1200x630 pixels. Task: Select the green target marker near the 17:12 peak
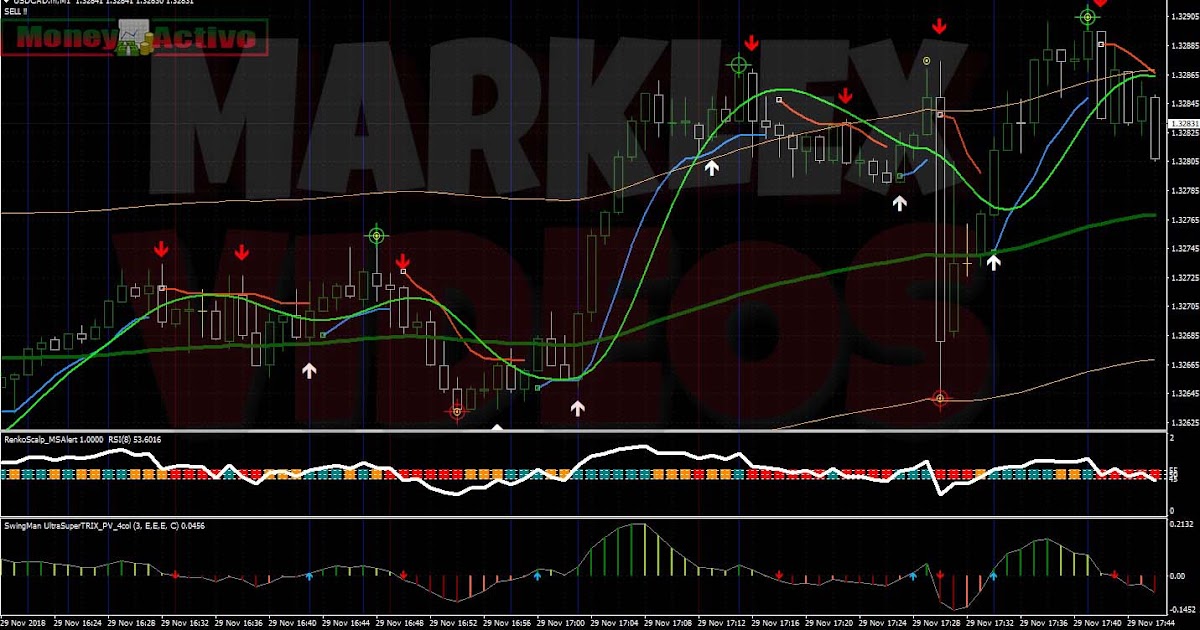pos(739,66)
